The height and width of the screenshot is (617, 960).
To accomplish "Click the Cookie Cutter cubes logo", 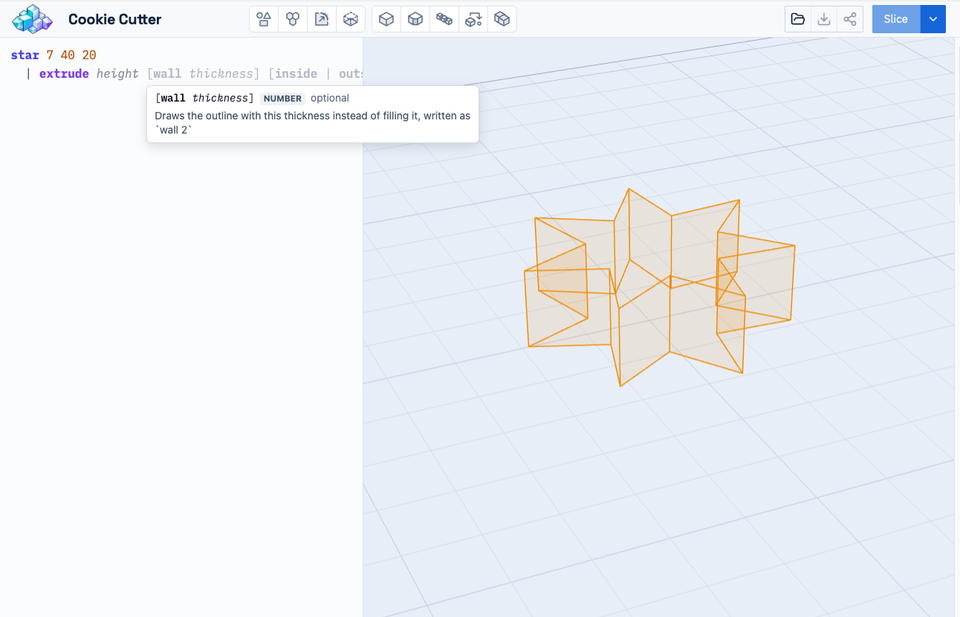I will pos(32,19).
